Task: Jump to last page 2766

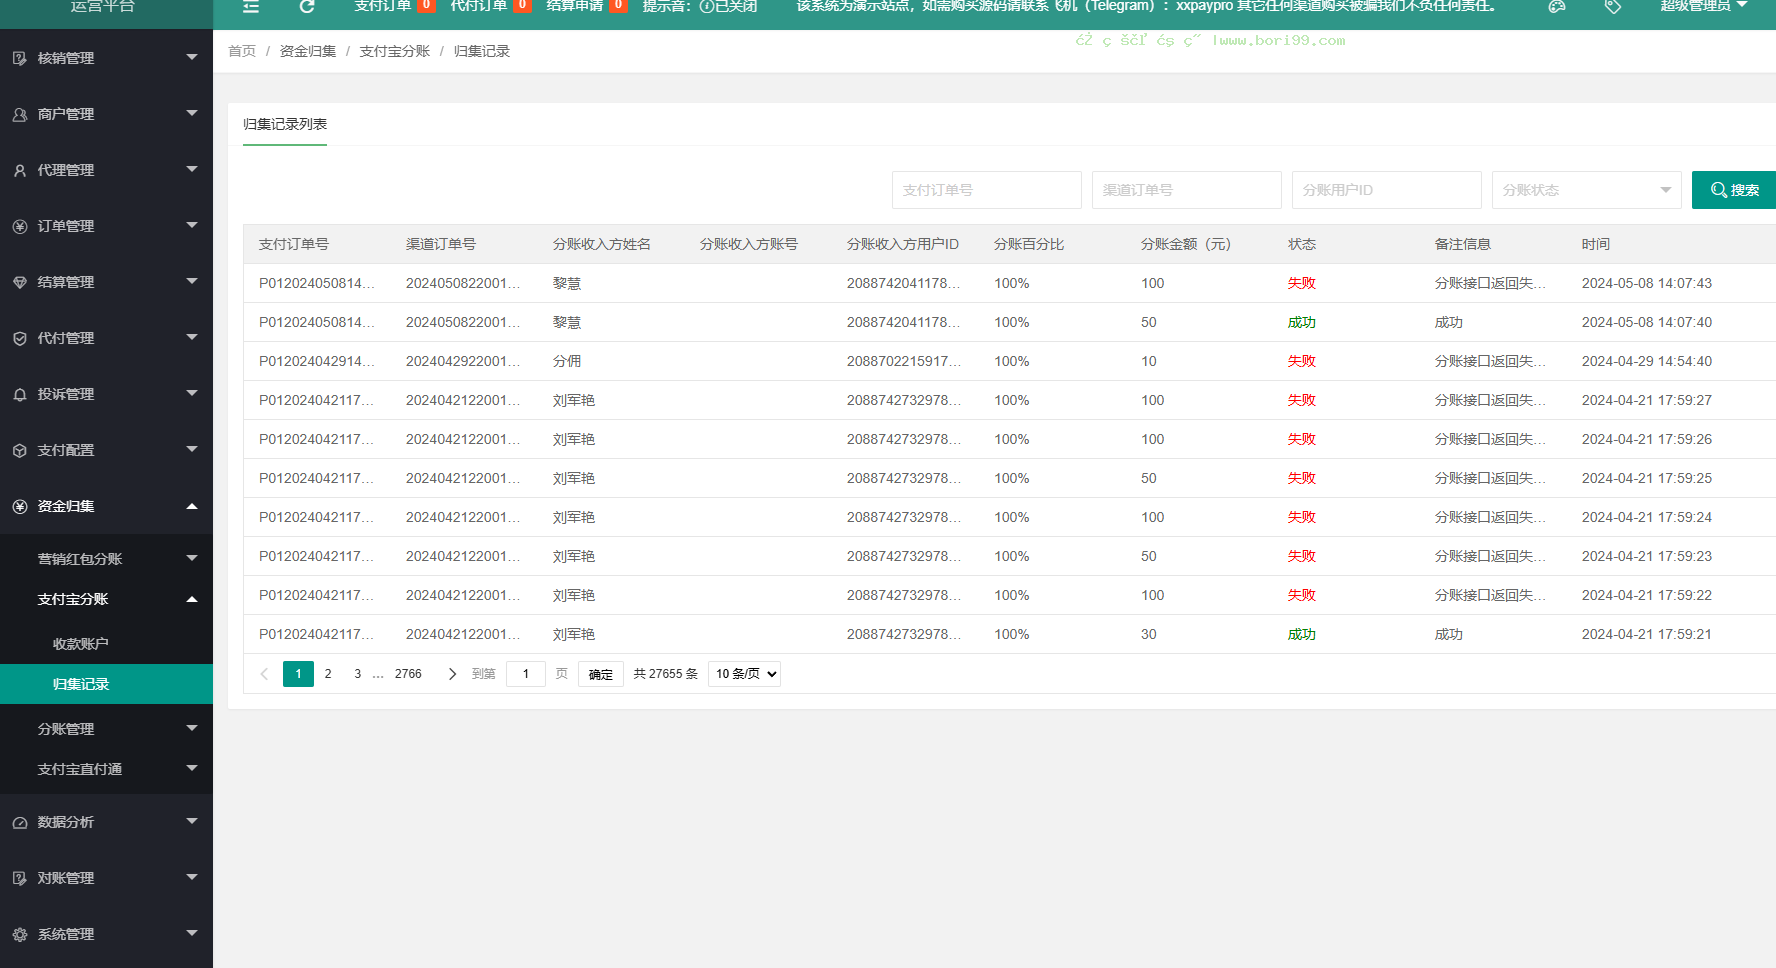Action: (x=408, y=674)
